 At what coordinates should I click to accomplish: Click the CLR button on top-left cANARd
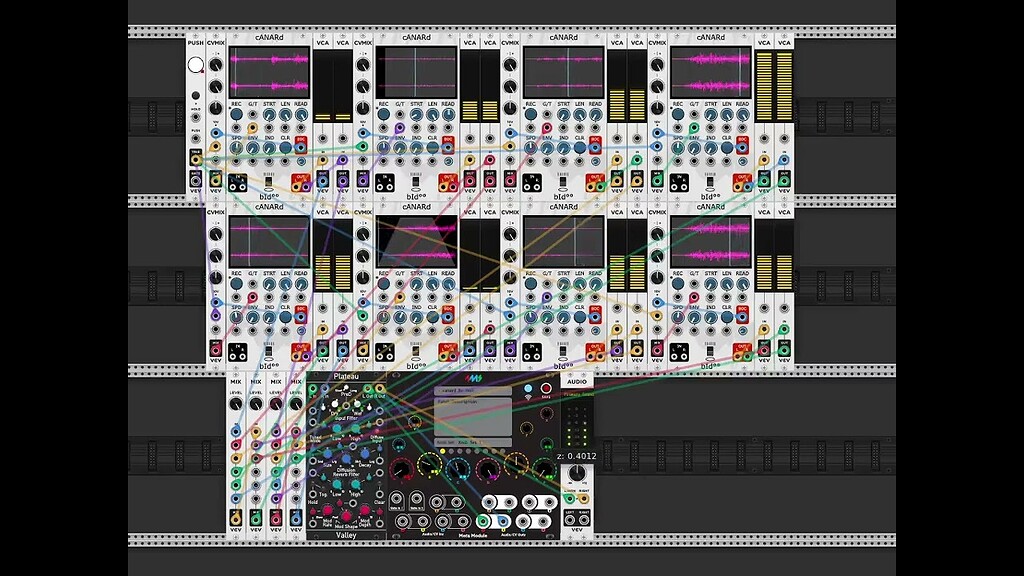tap(285, 148)
